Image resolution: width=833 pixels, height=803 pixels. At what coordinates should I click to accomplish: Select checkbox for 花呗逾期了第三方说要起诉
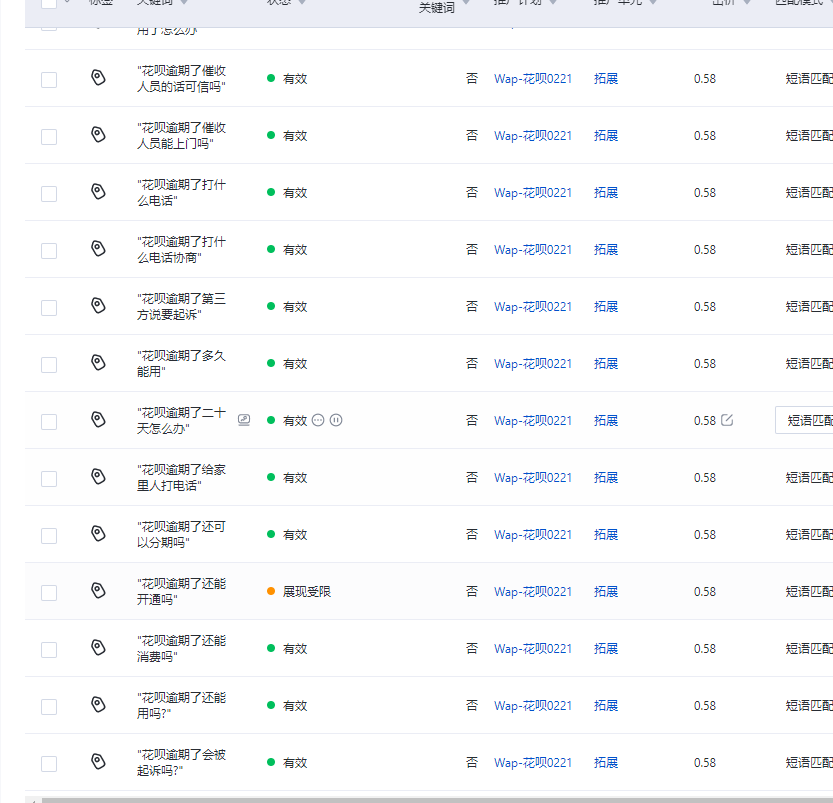click(x=49, y=307)
